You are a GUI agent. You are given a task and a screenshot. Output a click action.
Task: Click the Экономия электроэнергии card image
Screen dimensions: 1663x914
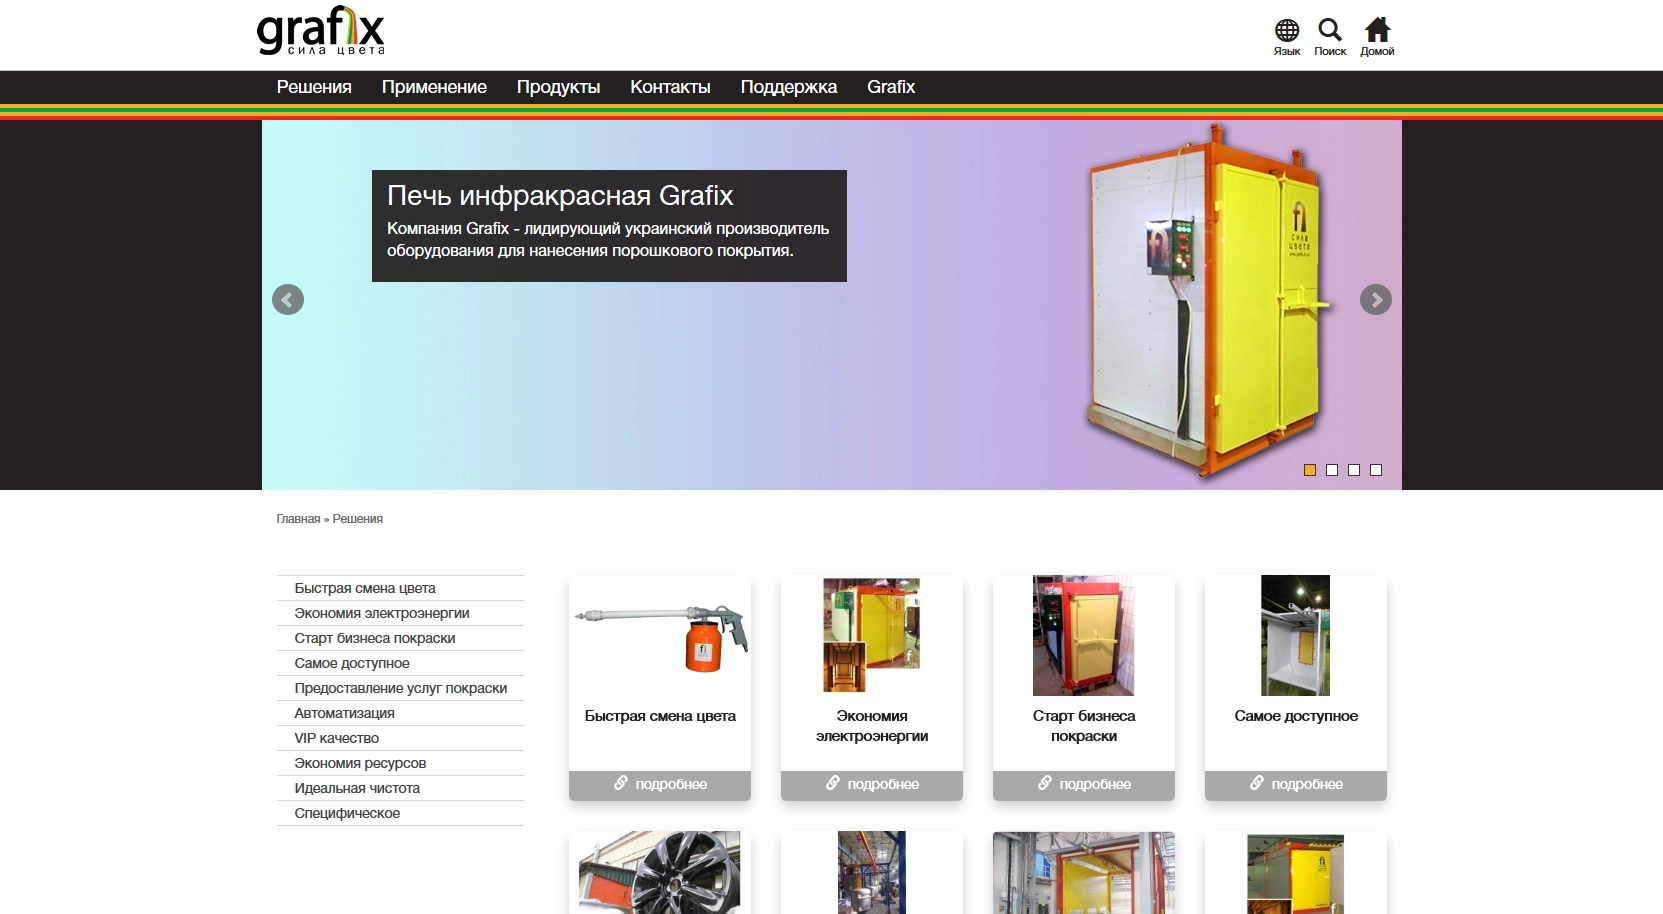tap(872, 635)
